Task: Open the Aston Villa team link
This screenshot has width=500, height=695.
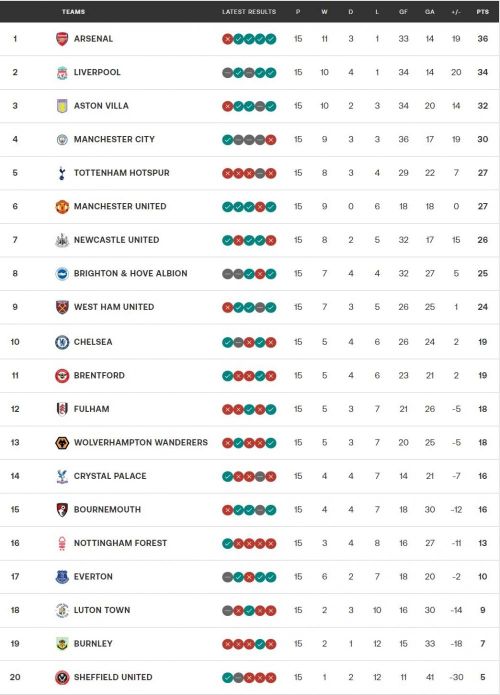Action: (101, 106)
